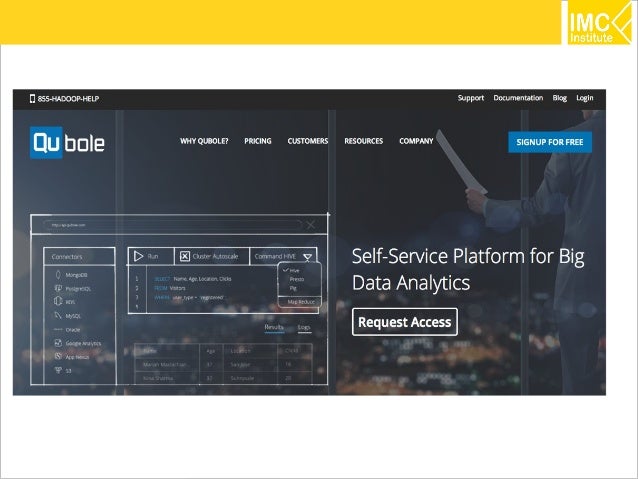The height and width of the screenshot is (479, 638).
Task: Click the Run play icon
Action: pos(138,256)
